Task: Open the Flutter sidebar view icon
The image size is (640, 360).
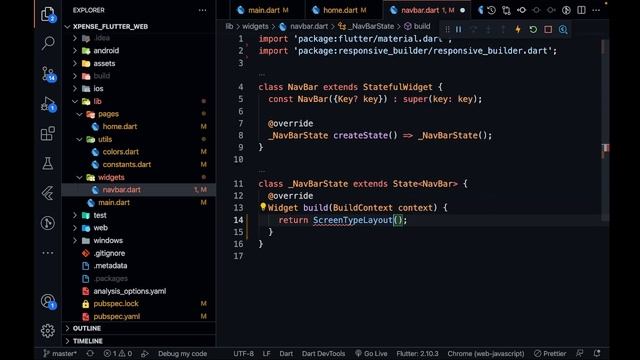Action: tap(48, 193)
